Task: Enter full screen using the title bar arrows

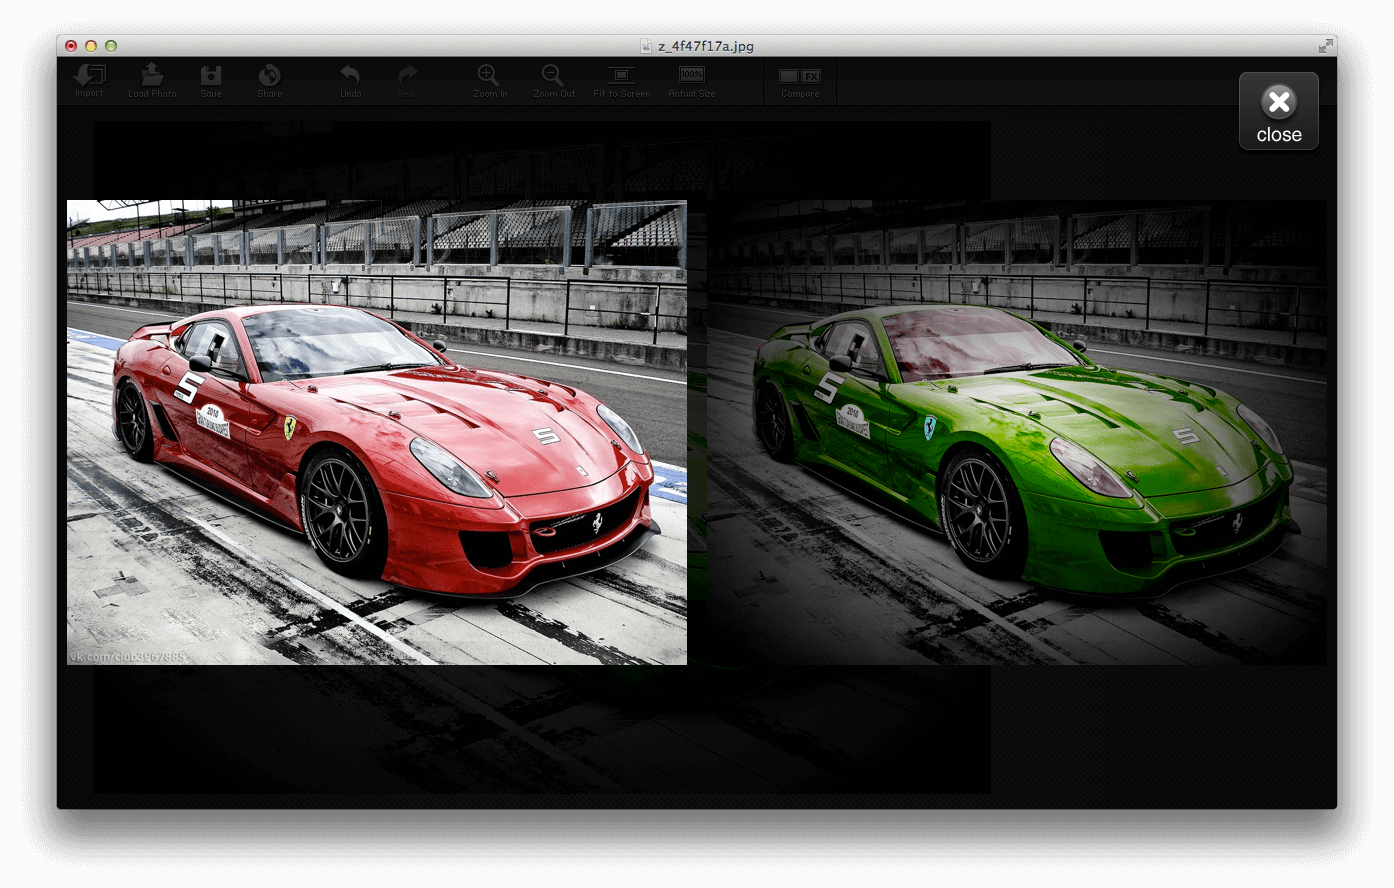Action: coord(1325,46)
